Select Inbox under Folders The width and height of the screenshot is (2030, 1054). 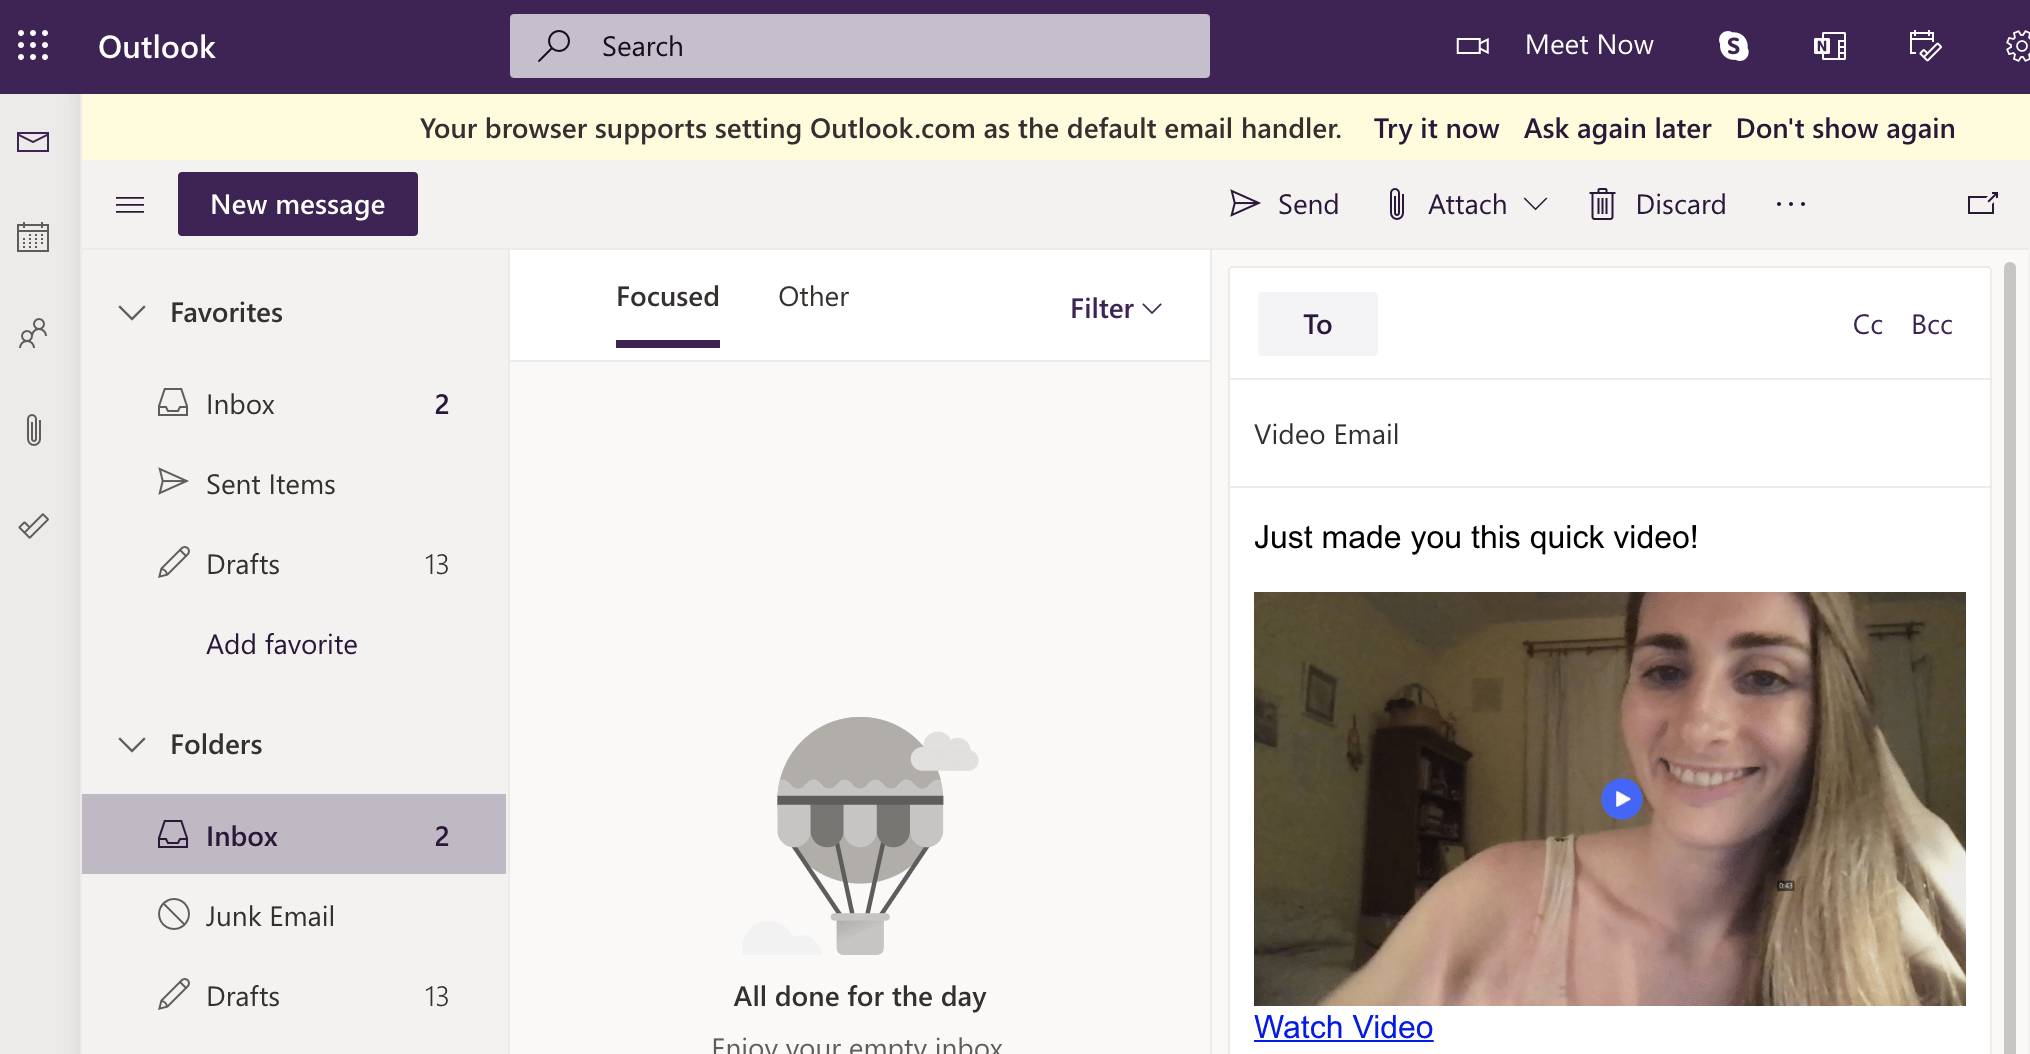point(294,834)
